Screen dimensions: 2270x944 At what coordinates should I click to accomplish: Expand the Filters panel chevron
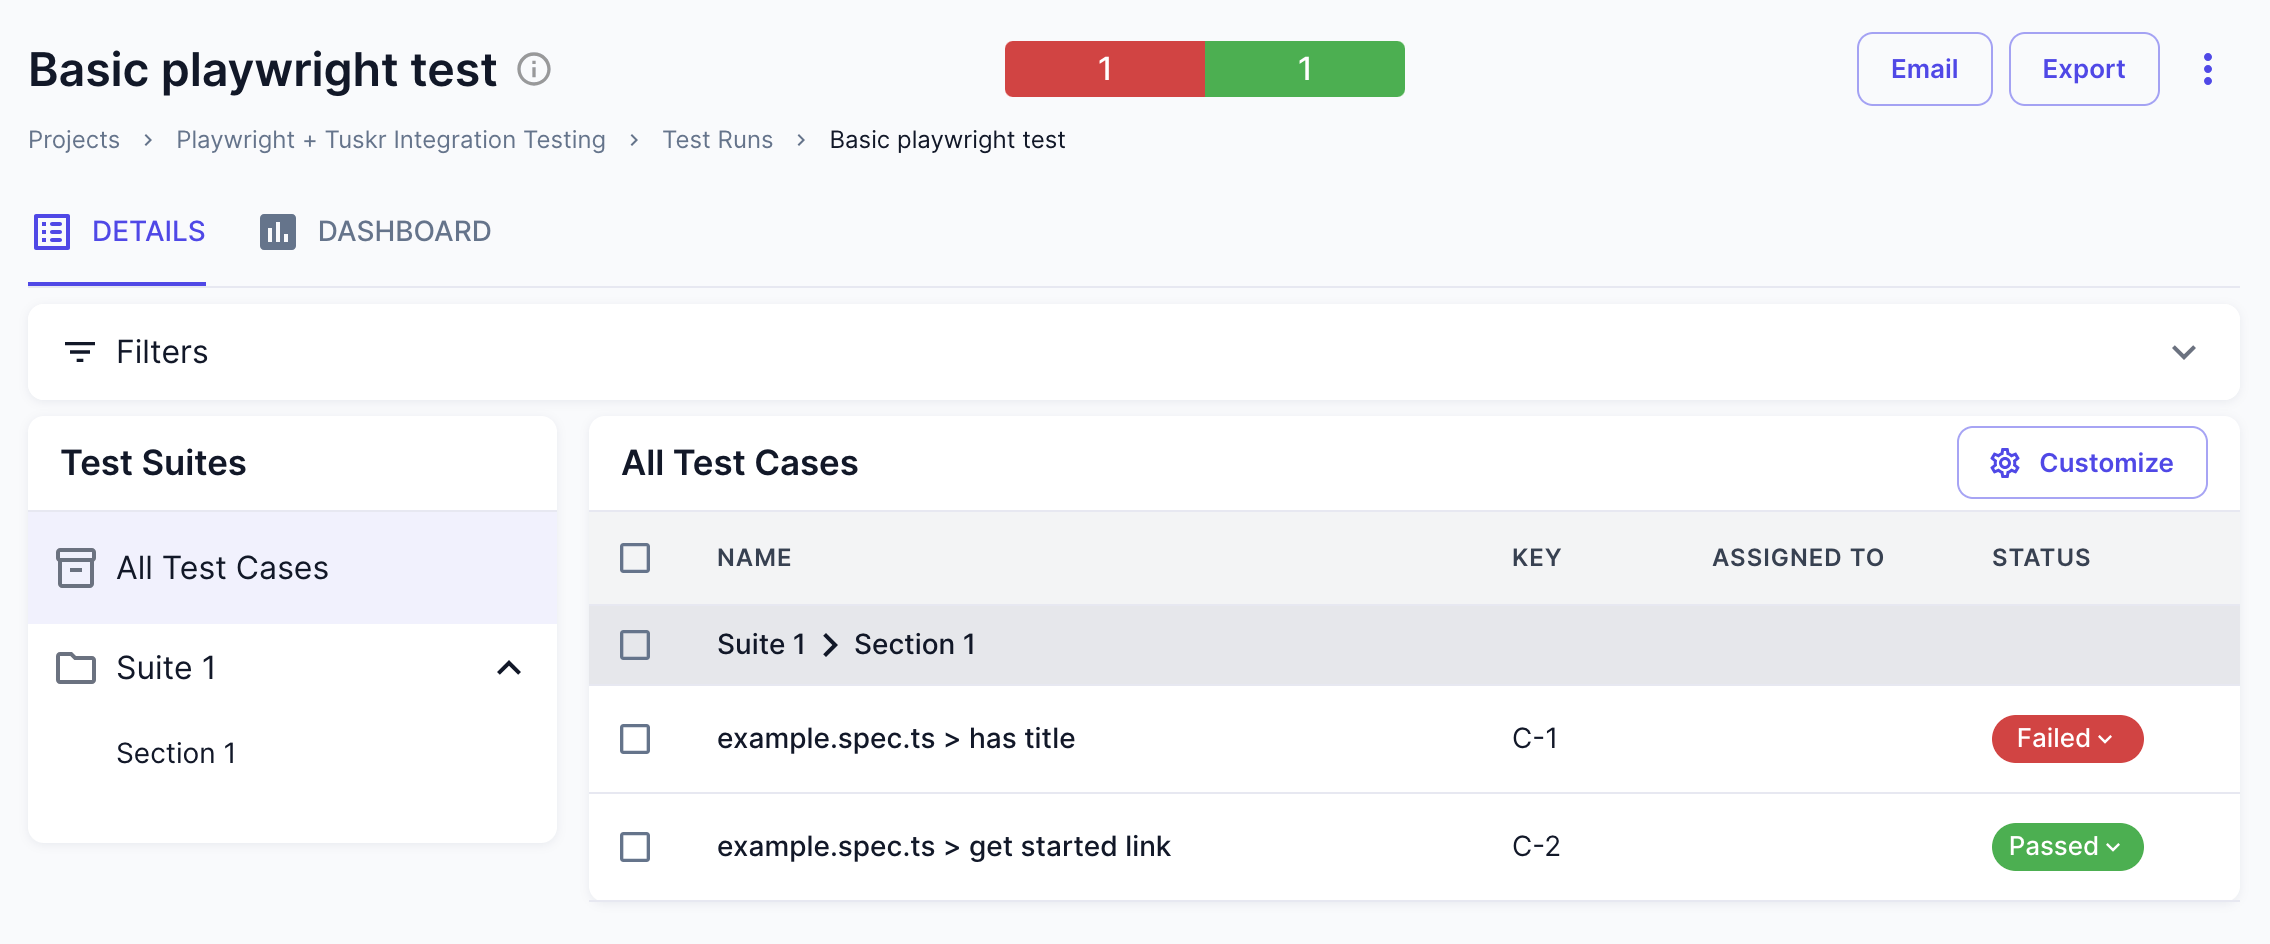click(2183, 352)
